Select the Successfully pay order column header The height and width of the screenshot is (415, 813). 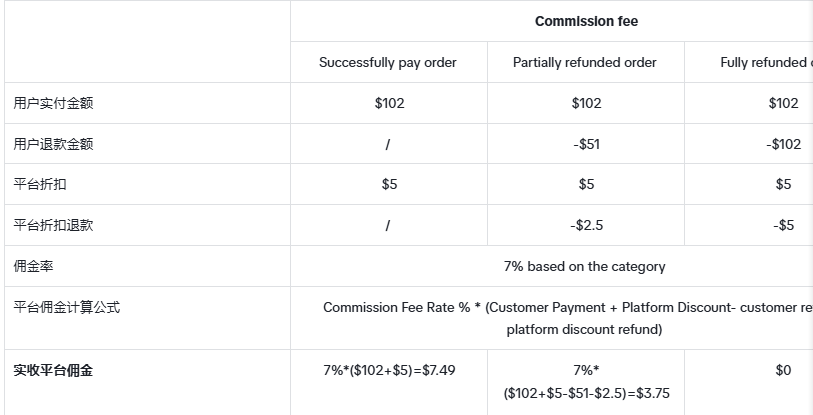[x=388, y=62]
